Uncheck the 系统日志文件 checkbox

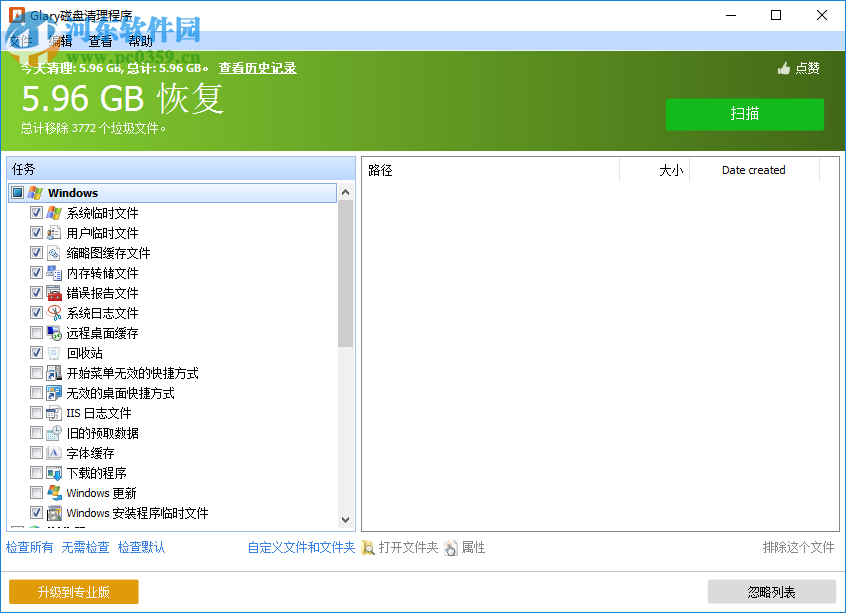pyautogui.click(x=36, y=312)
